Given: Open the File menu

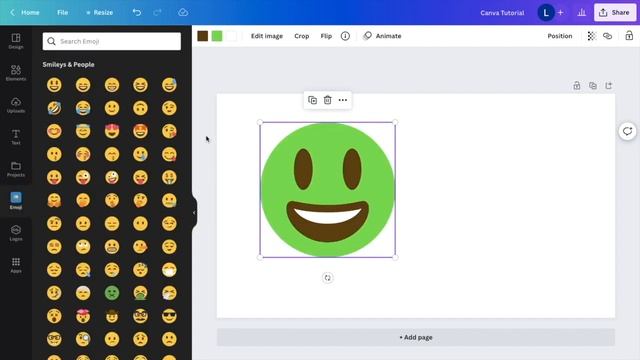Looking at the screenshot, I should click(62, 13).
